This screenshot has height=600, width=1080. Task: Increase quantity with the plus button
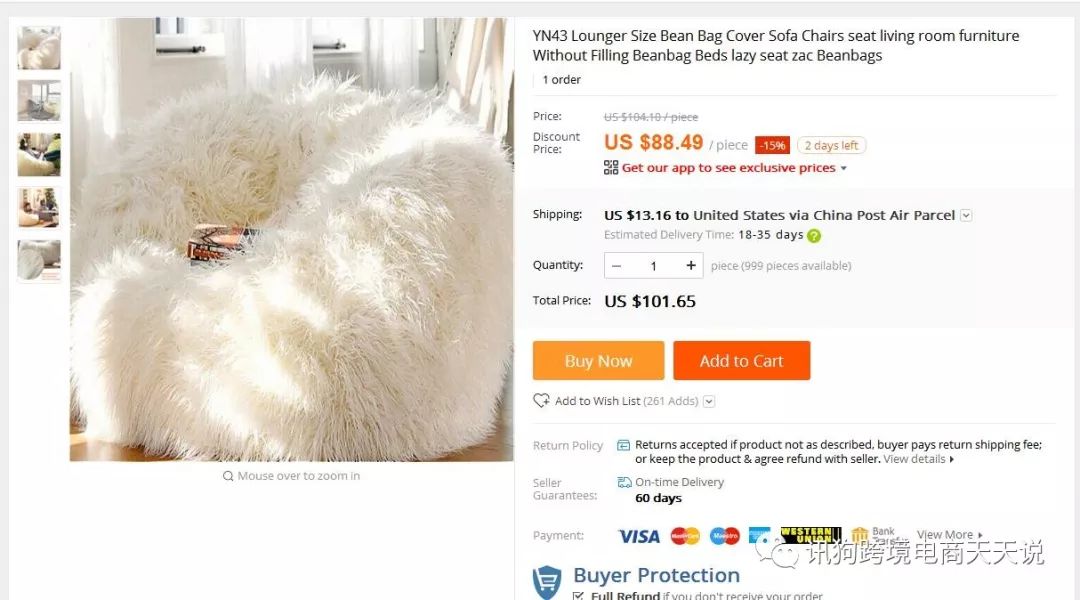(x=691, y=266)
